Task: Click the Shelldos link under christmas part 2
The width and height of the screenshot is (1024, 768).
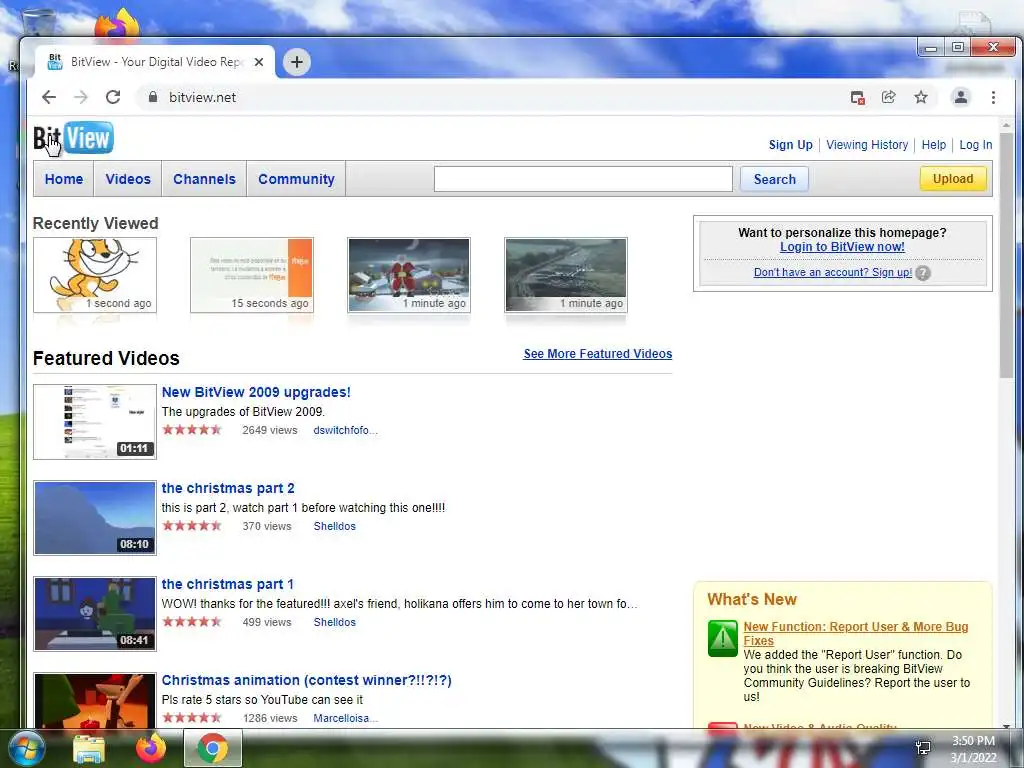Action: pyautogui.click(x=334, y=526)
